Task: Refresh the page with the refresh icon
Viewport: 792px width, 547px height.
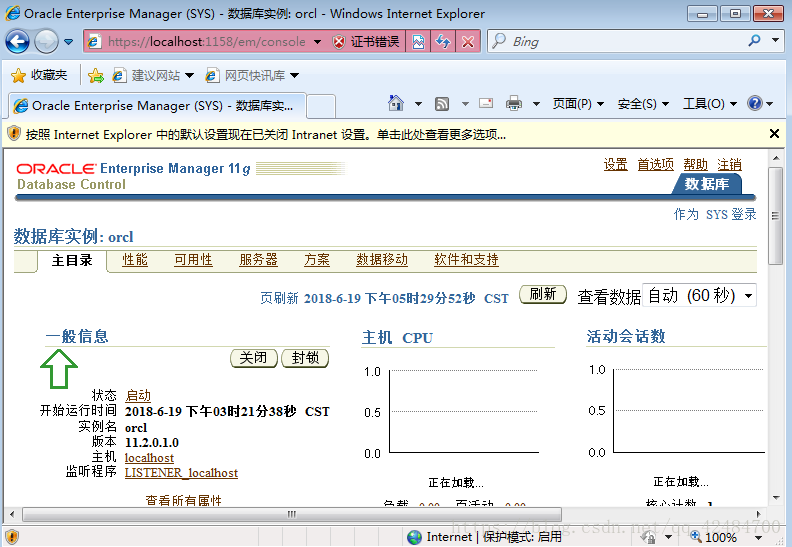Action: point(443,41)
